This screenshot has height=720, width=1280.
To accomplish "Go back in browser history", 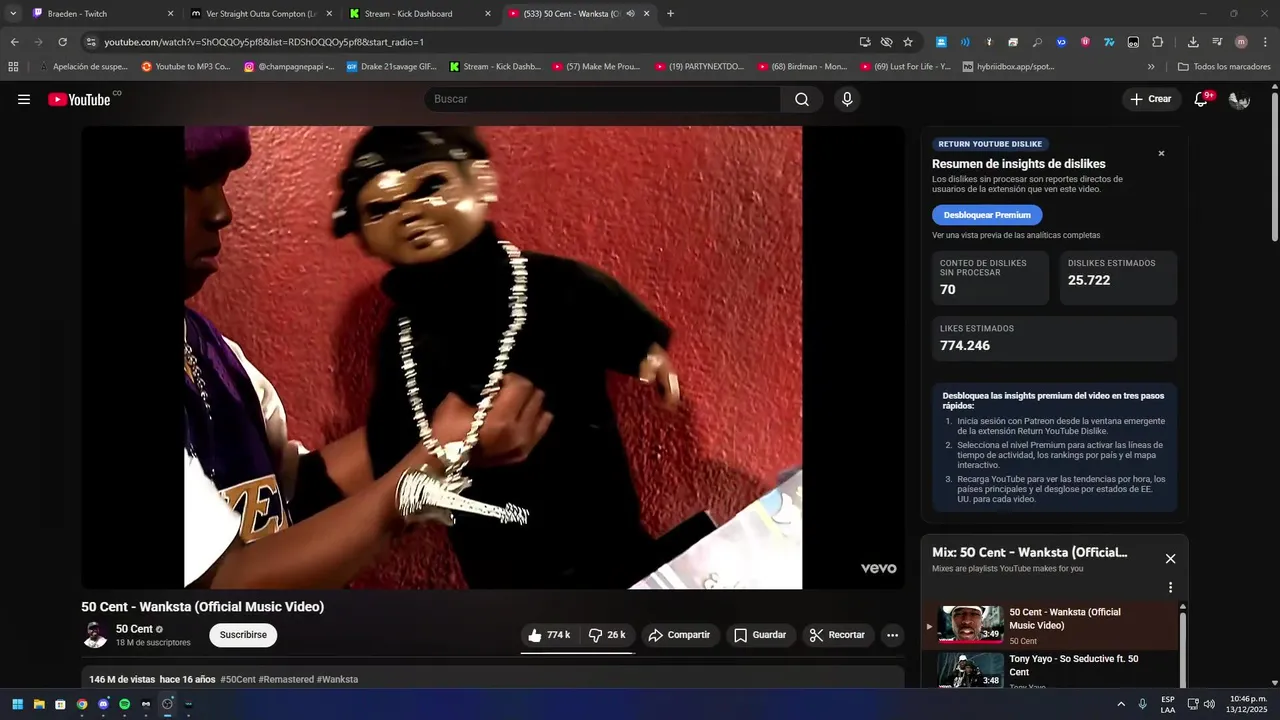I will click(x=14, y=42).
